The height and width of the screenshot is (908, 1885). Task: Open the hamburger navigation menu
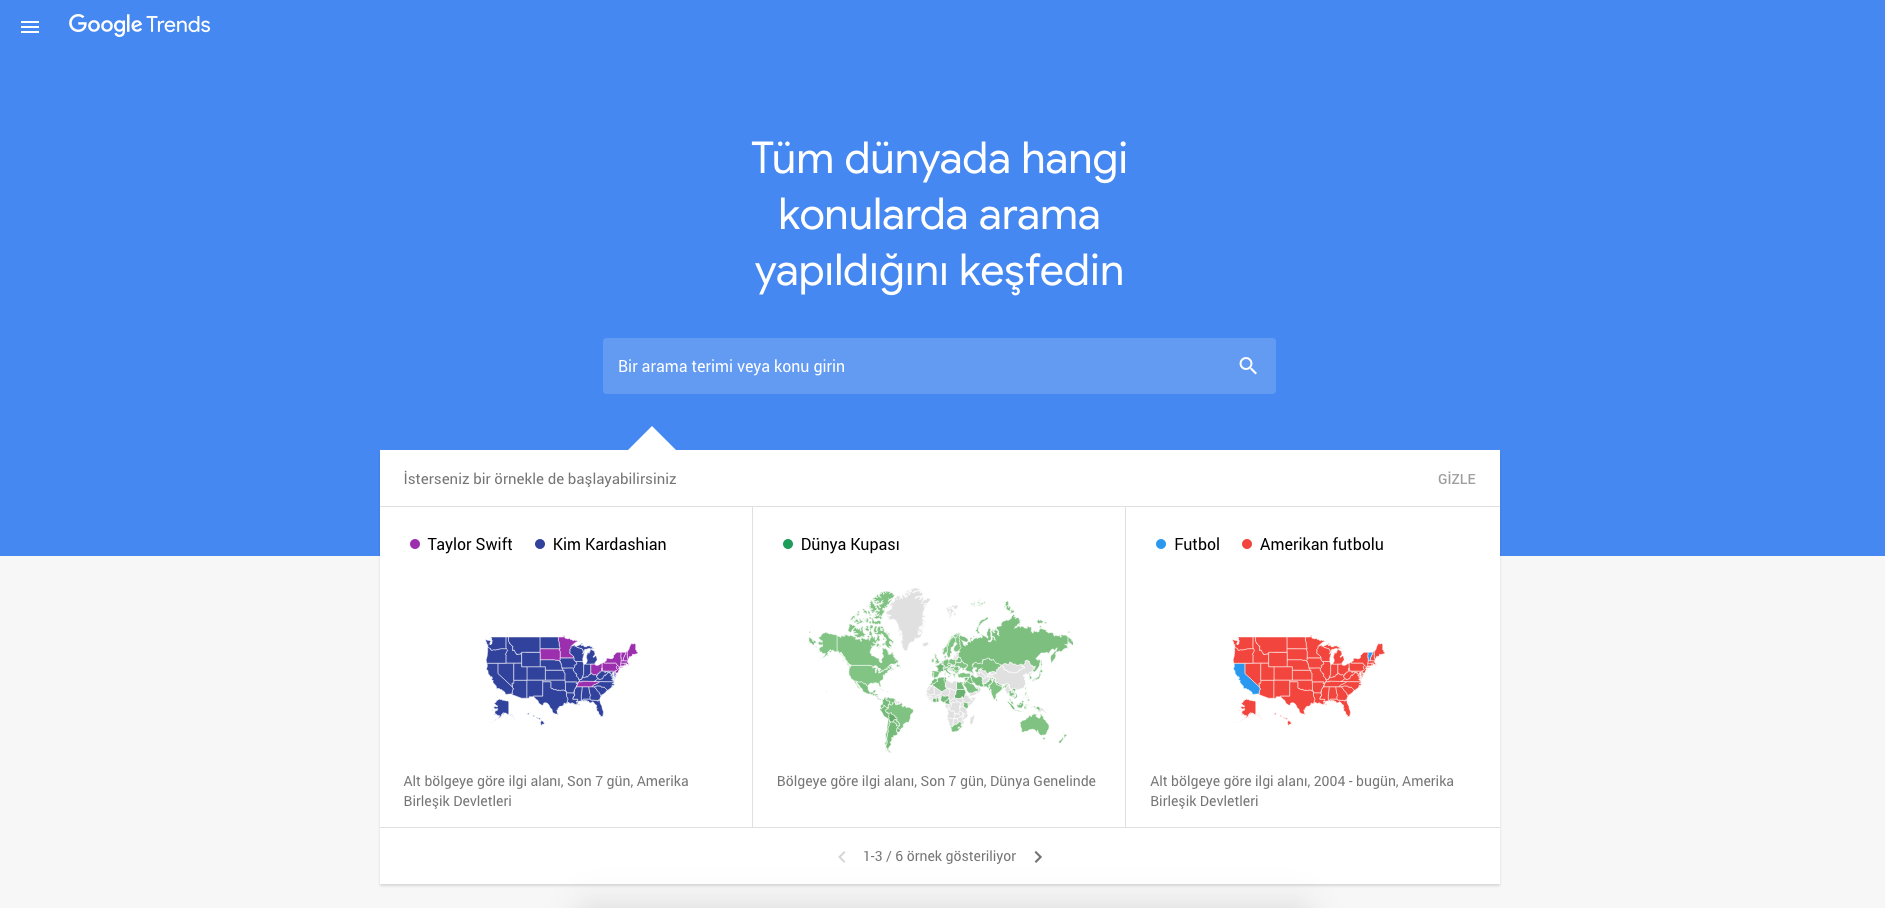click(x=30, y=27)
